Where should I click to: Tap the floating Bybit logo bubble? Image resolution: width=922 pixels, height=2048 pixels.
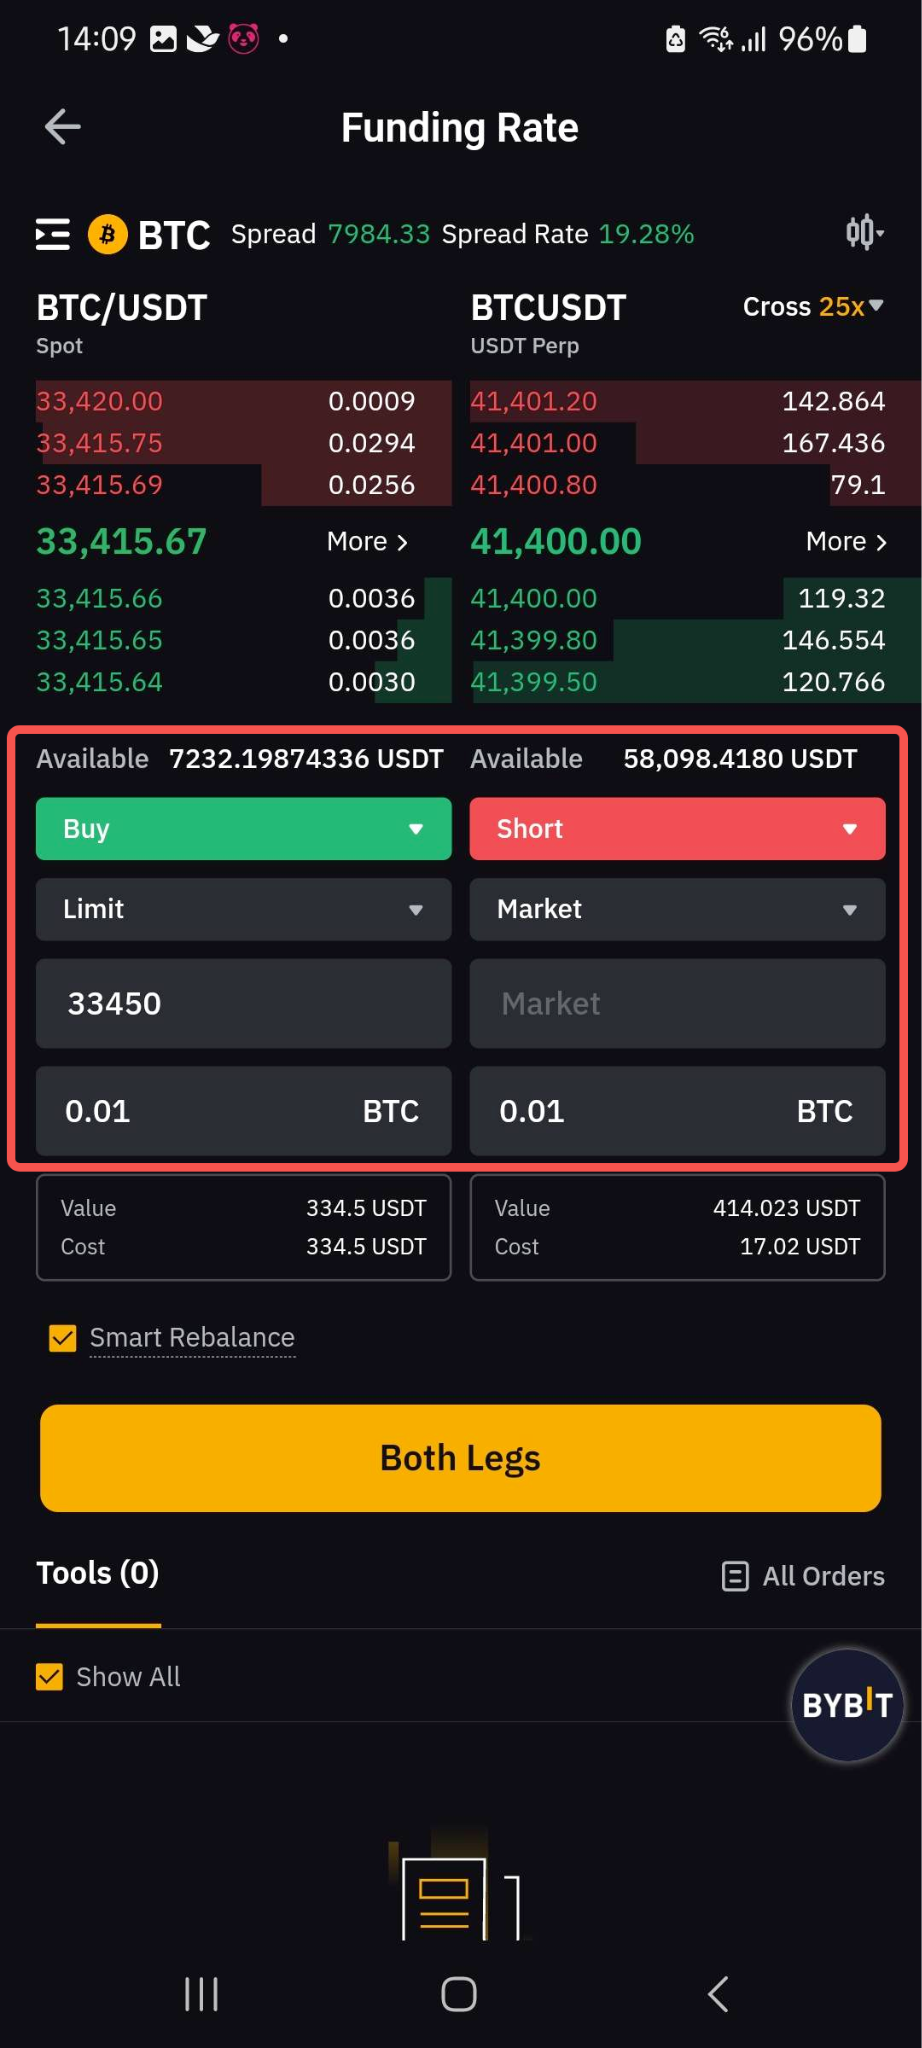pyautogui.click(x=848, y=1705)
